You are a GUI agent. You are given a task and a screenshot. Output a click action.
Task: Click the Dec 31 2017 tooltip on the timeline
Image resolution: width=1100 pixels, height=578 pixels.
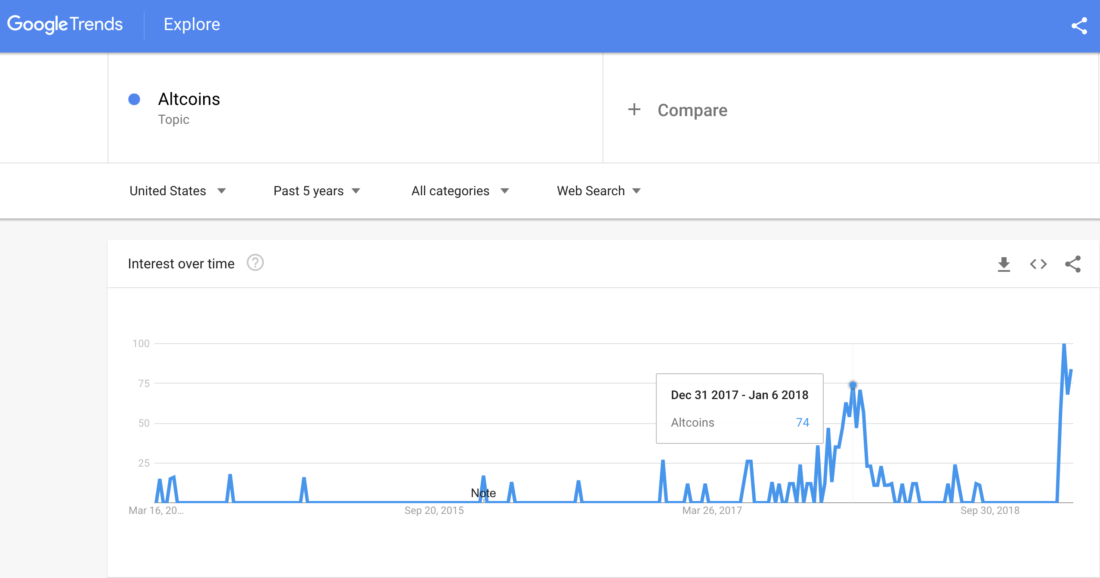(x=739, y=395)
